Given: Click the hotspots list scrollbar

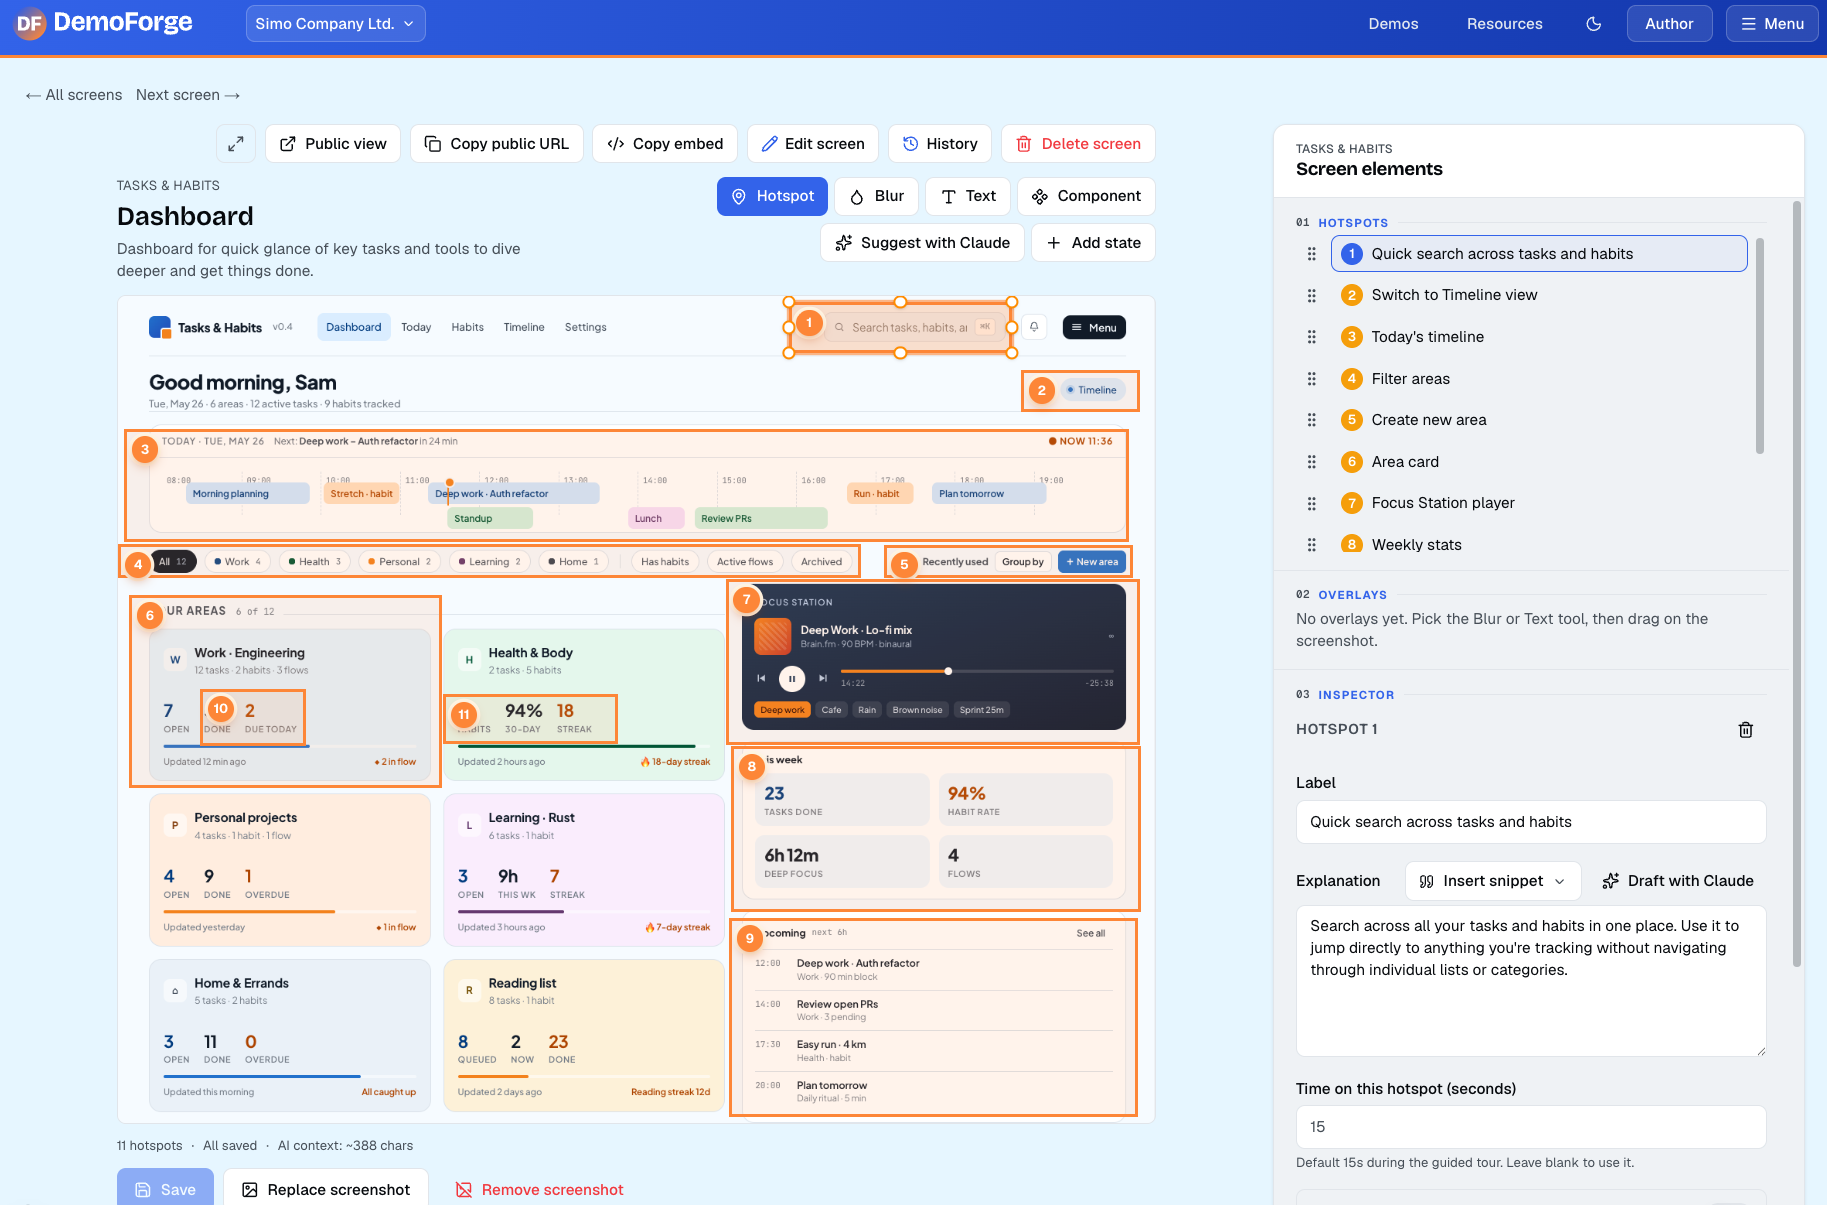Looking at the screenshot, I should pos(1760,346).
